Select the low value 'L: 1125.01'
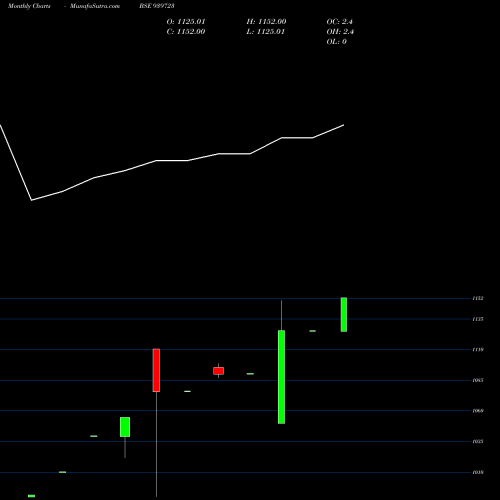 tap(266, 32)
